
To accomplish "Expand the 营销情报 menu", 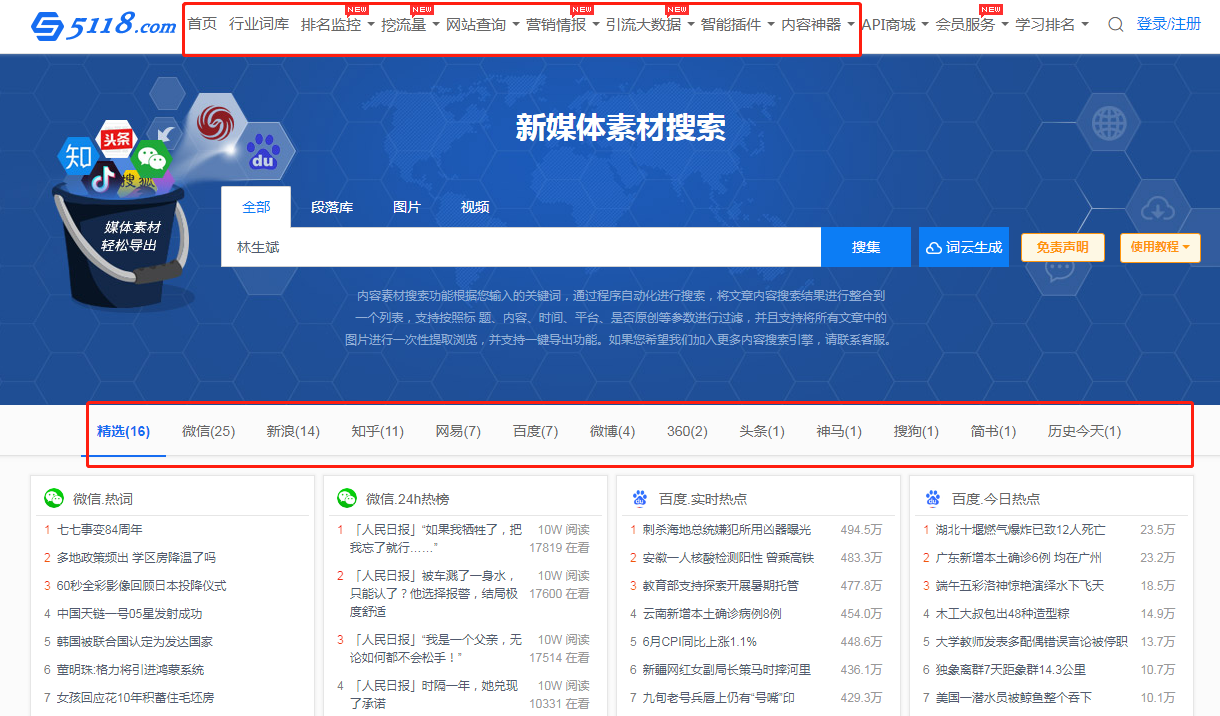I will (562, 24).
